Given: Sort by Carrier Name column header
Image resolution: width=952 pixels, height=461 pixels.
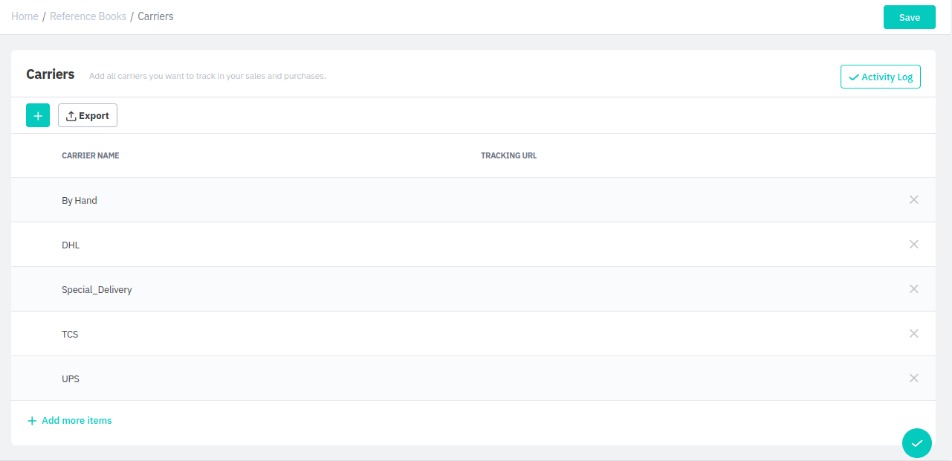Looking at the screenshot, I should point(90,156).
